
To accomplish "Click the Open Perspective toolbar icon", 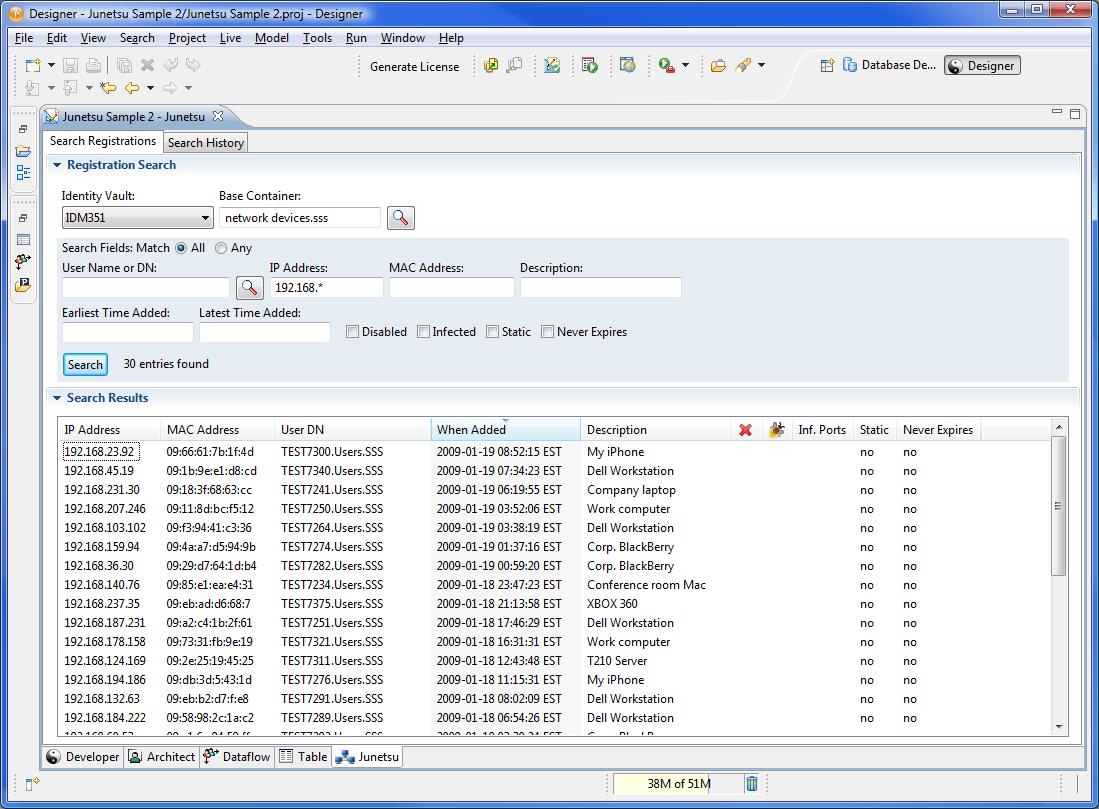I will (827, 66).
